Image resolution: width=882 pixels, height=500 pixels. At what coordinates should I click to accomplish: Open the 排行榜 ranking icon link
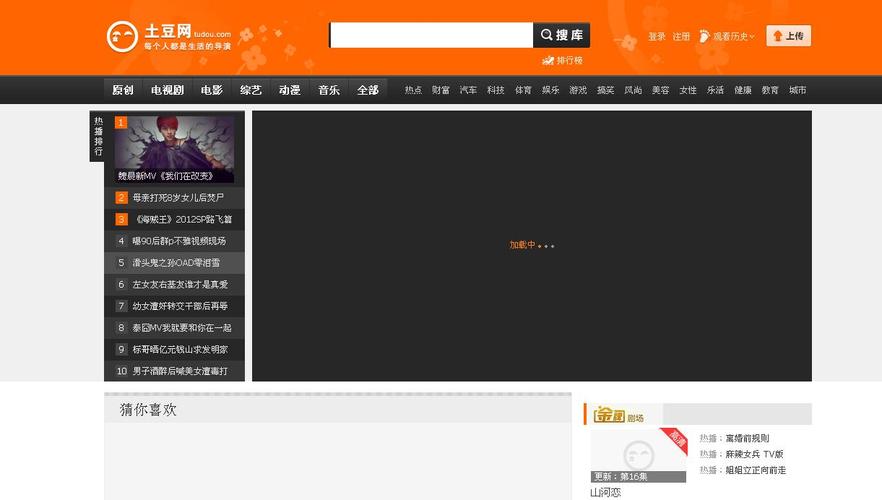tap(562, 60)
